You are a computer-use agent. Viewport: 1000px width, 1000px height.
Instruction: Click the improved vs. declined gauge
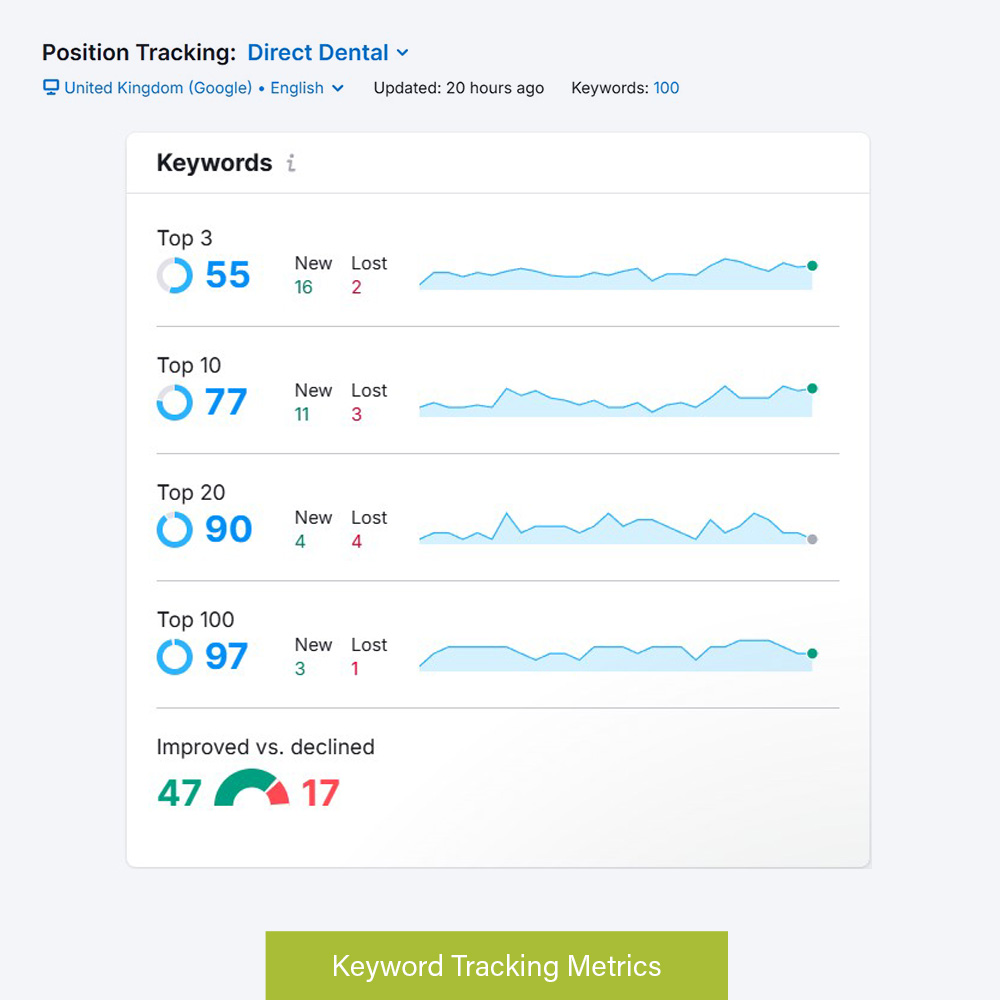click(252, 789)
